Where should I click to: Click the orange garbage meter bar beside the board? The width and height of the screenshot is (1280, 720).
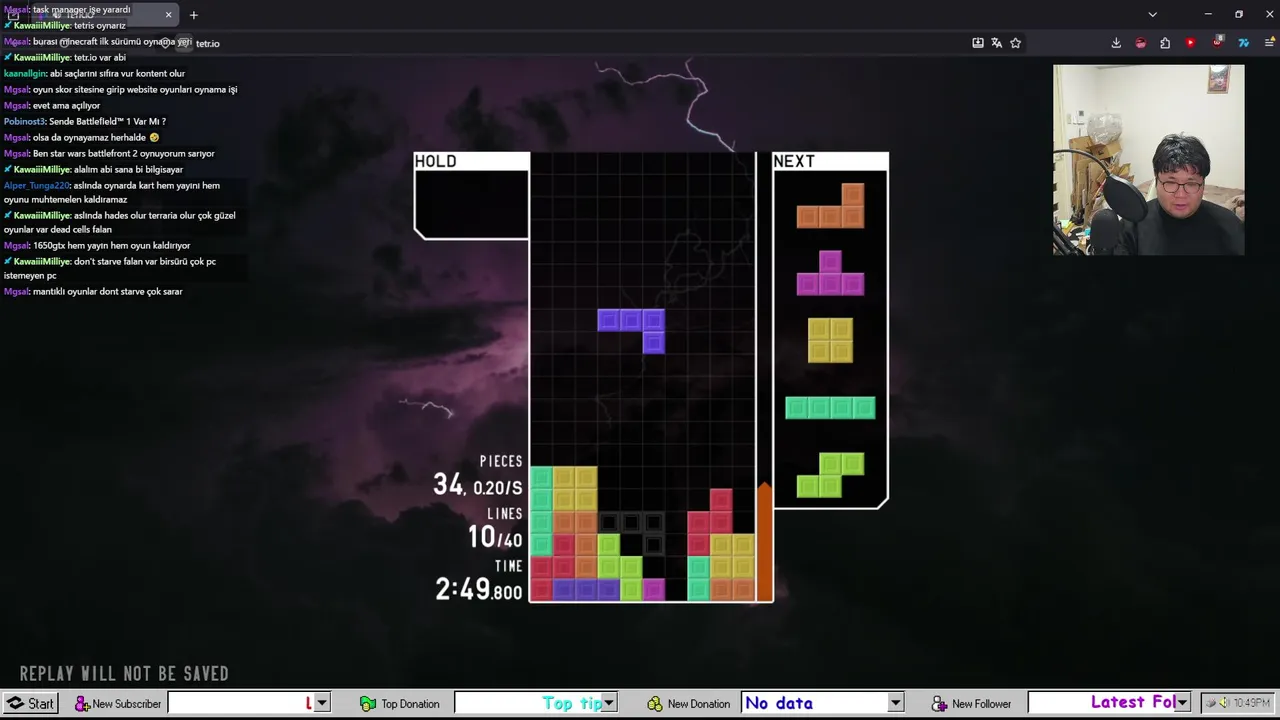click(x=764, y=542)
